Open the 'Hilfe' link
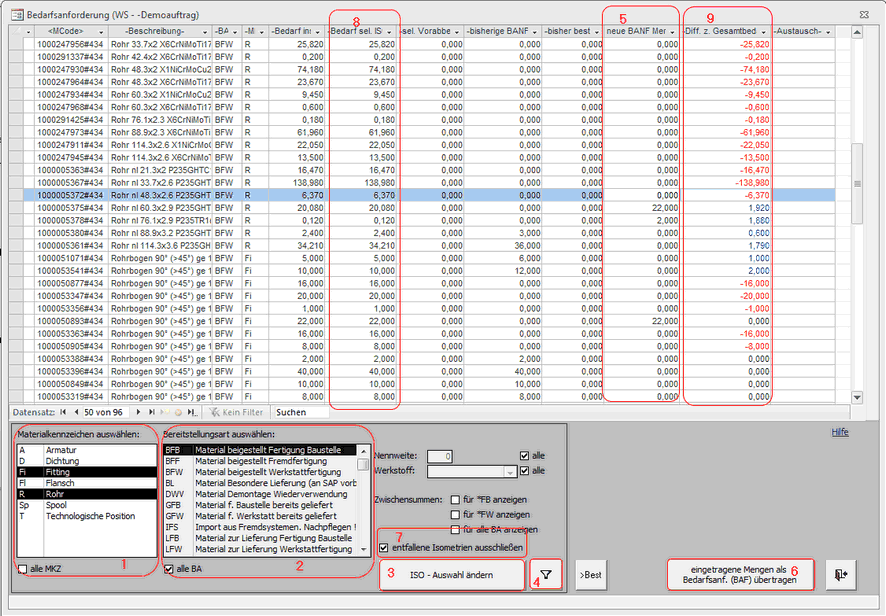This screenshot has width=886, height=616. click(x=841, y=432)
